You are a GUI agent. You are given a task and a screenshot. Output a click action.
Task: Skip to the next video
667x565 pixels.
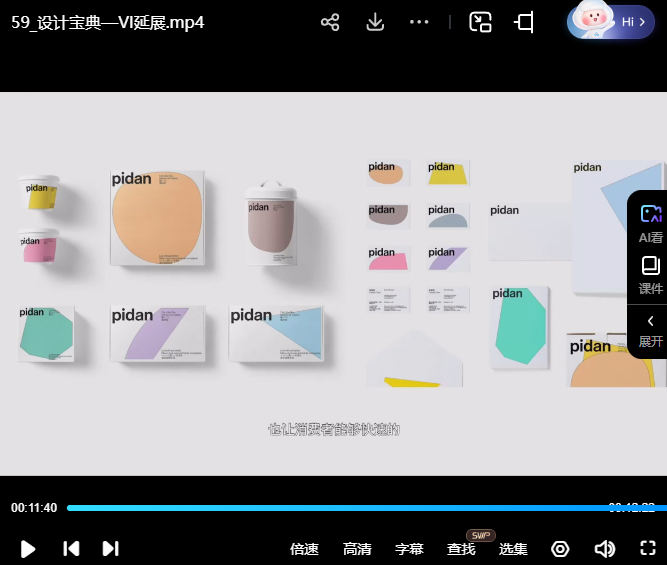click(111, 548)
